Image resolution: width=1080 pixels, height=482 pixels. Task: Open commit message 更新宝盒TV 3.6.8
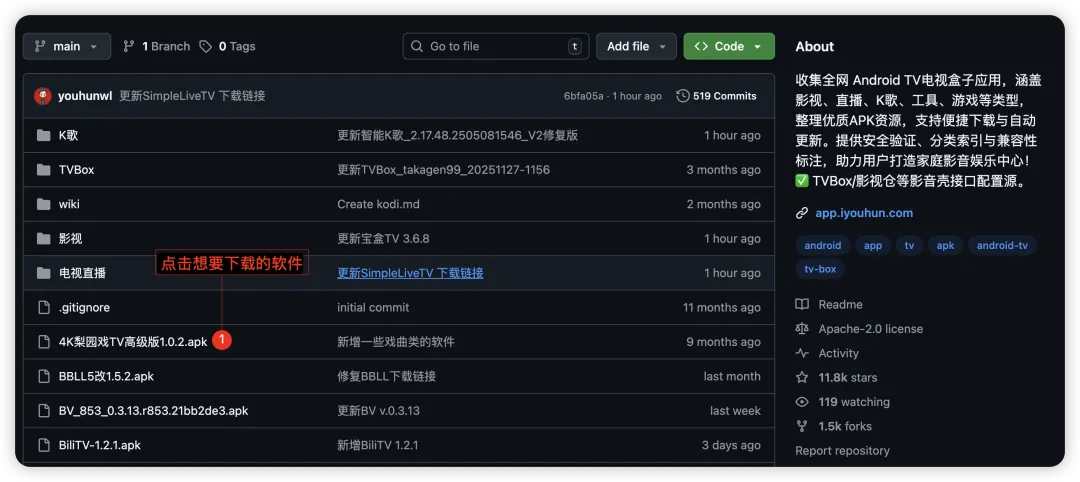[383, 239]
